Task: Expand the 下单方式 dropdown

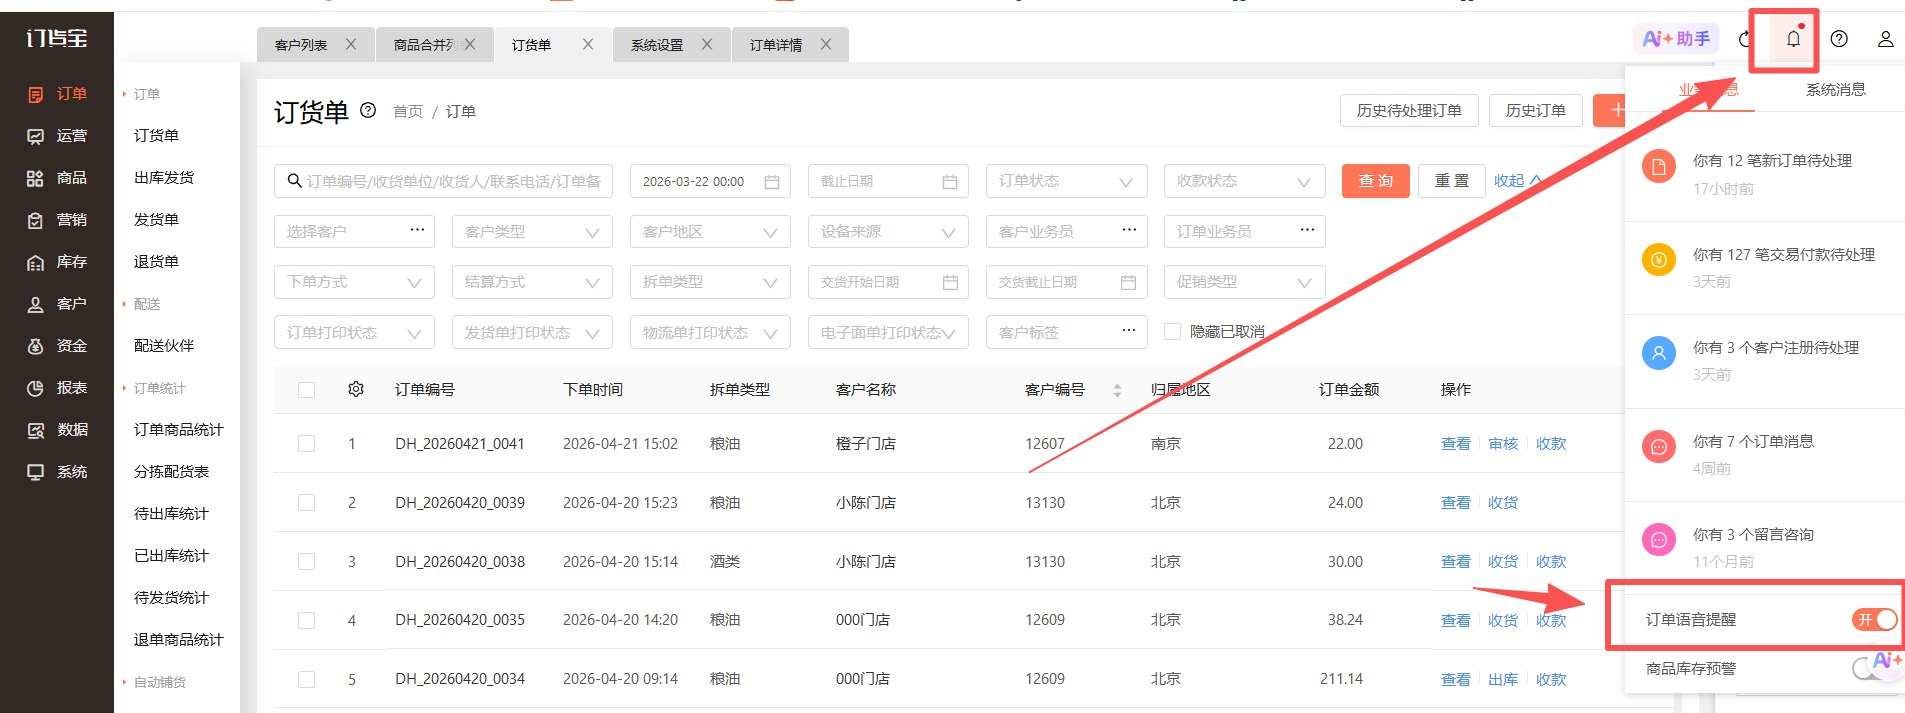Action: [x=354, y=282]
